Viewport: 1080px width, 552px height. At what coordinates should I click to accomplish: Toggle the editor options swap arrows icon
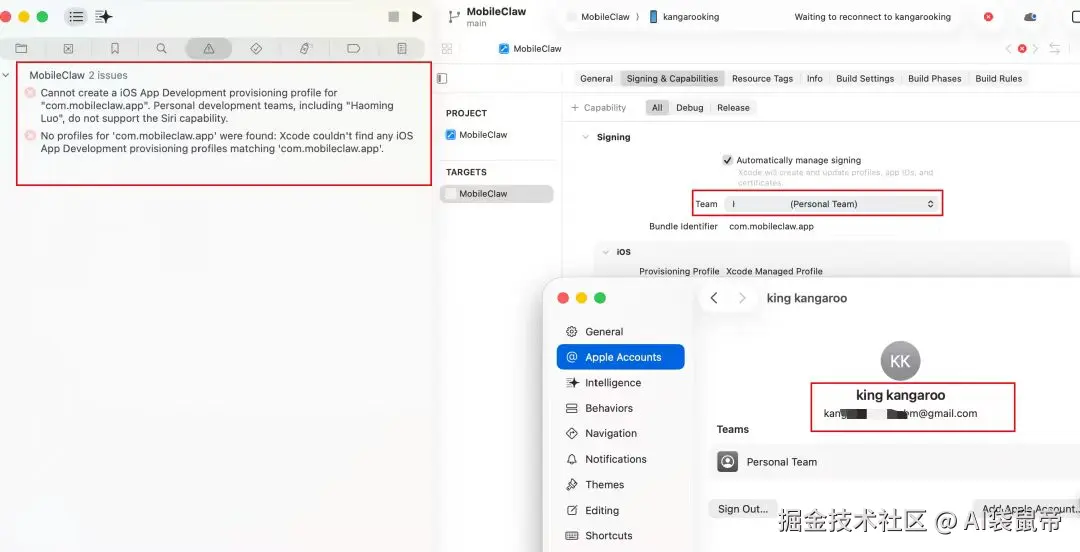click(x=1055, y=48)
